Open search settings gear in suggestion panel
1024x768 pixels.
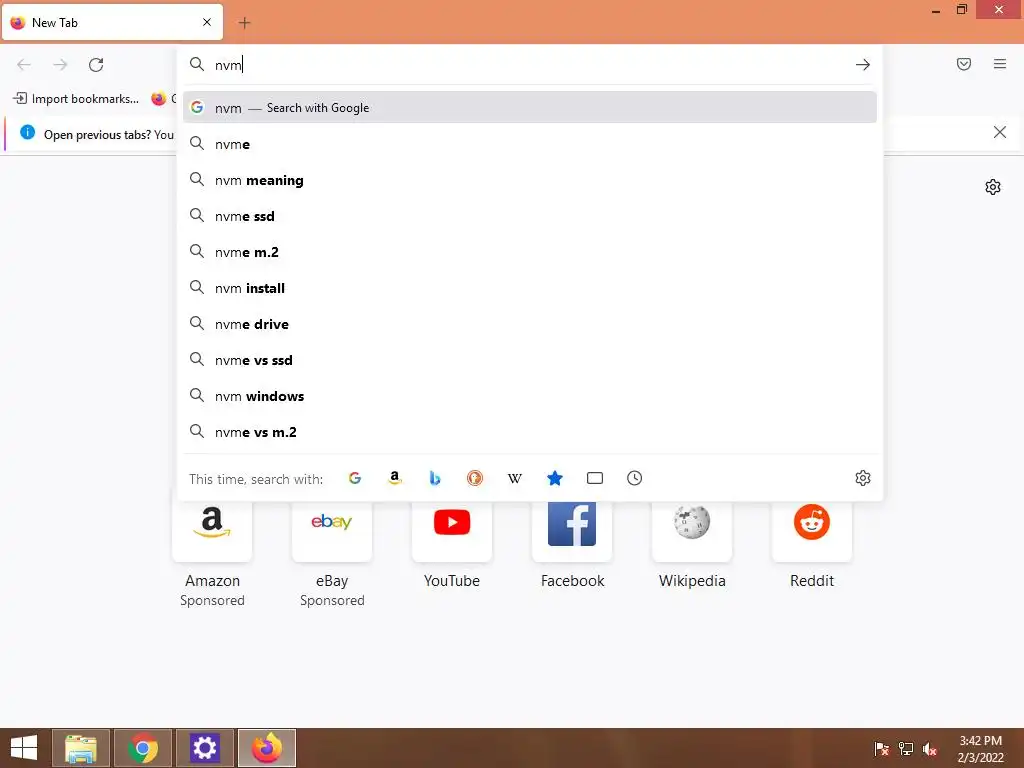(x=863, y=478)
